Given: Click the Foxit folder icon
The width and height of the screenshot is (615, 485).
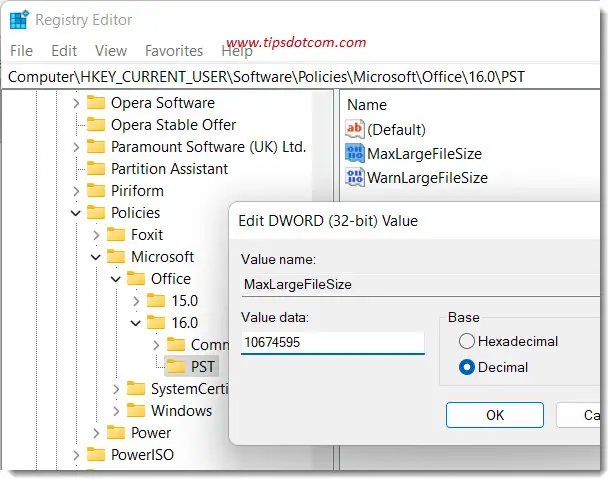Looking at the screenshot, I should click(x=116, y=234).
